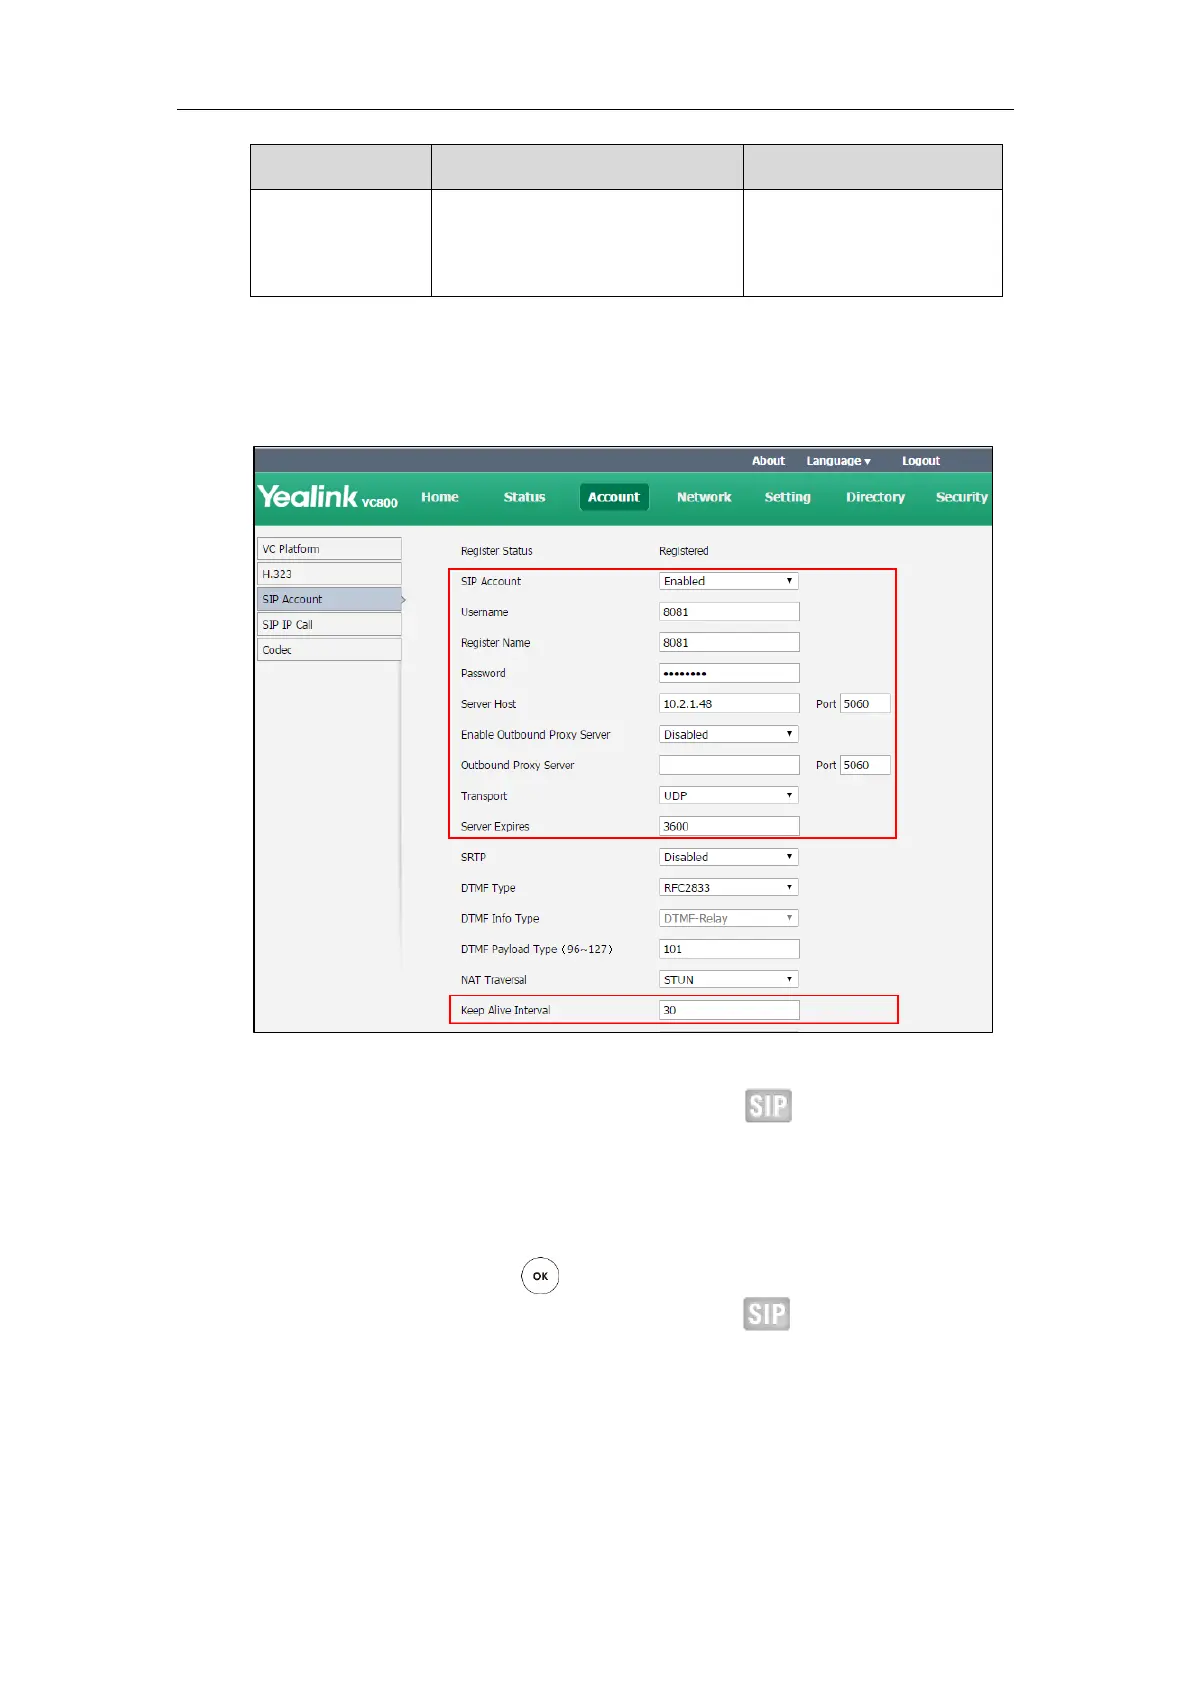This screenshot has height=1684, width=1191.
Task: Click the DTMF Payload Type (96~127) label
Action: [536, 949]
